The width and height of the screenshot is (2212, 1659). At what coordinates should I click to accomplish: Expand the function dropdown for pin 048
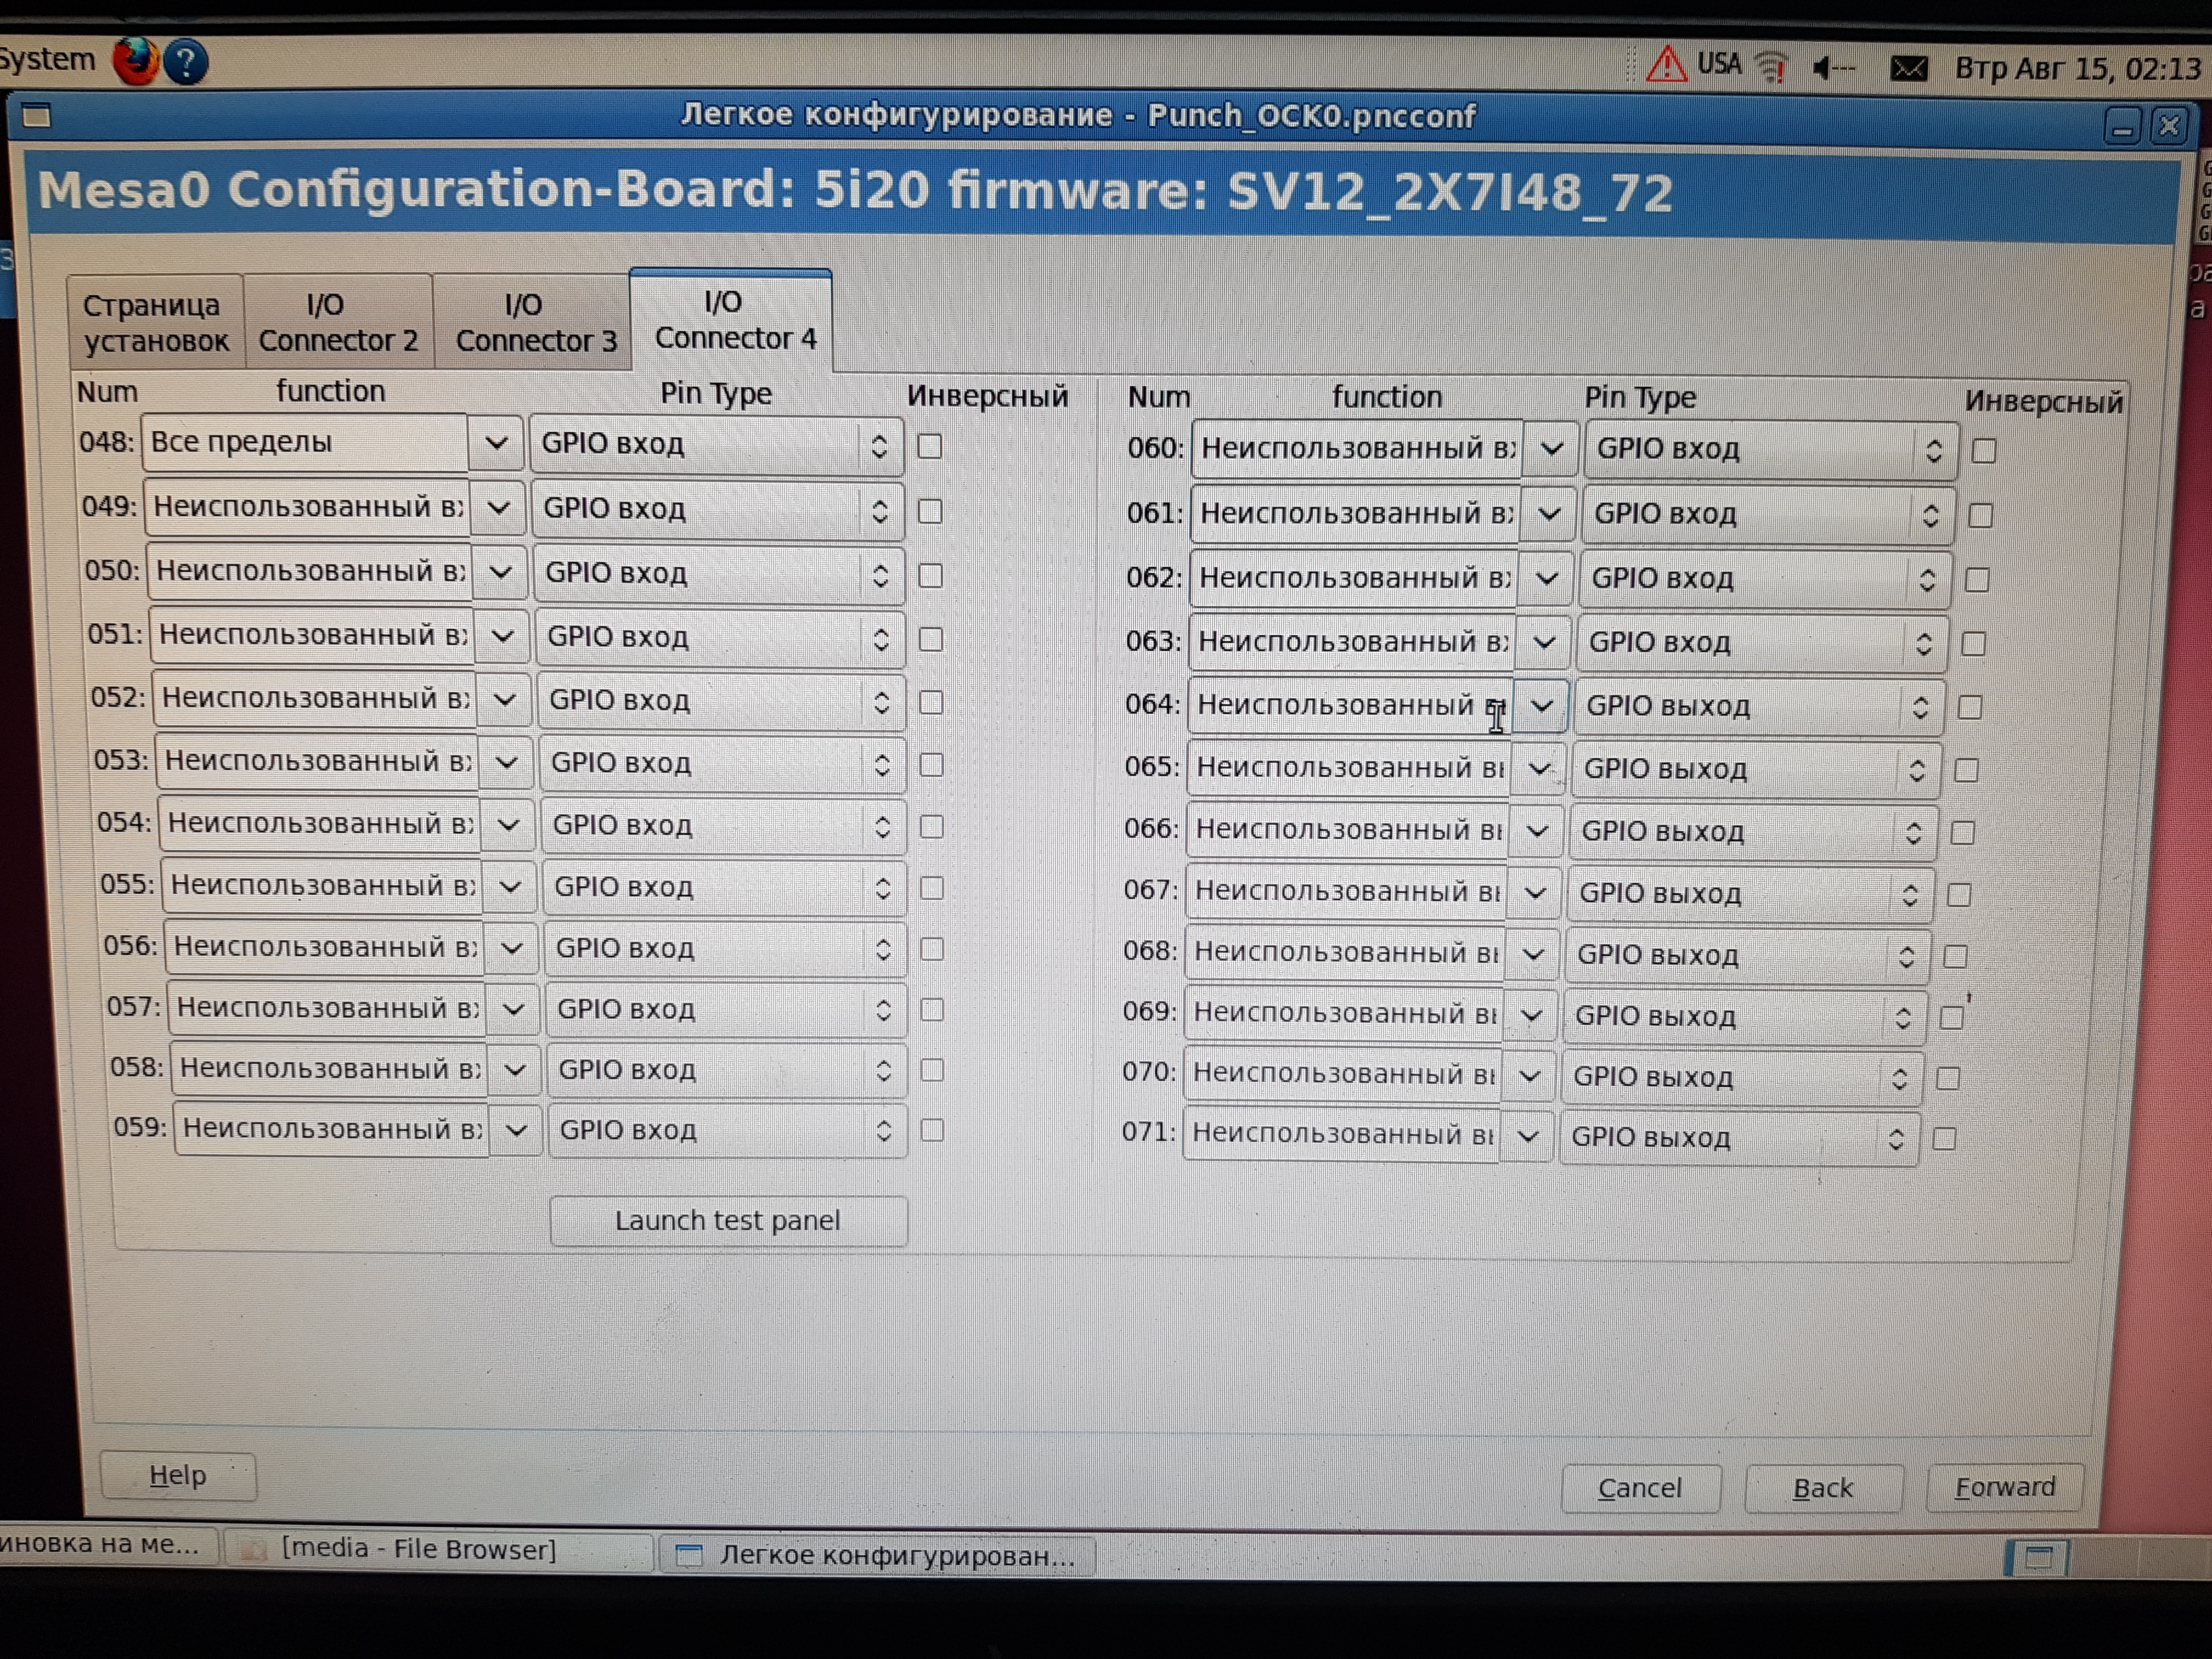(496, 443)
